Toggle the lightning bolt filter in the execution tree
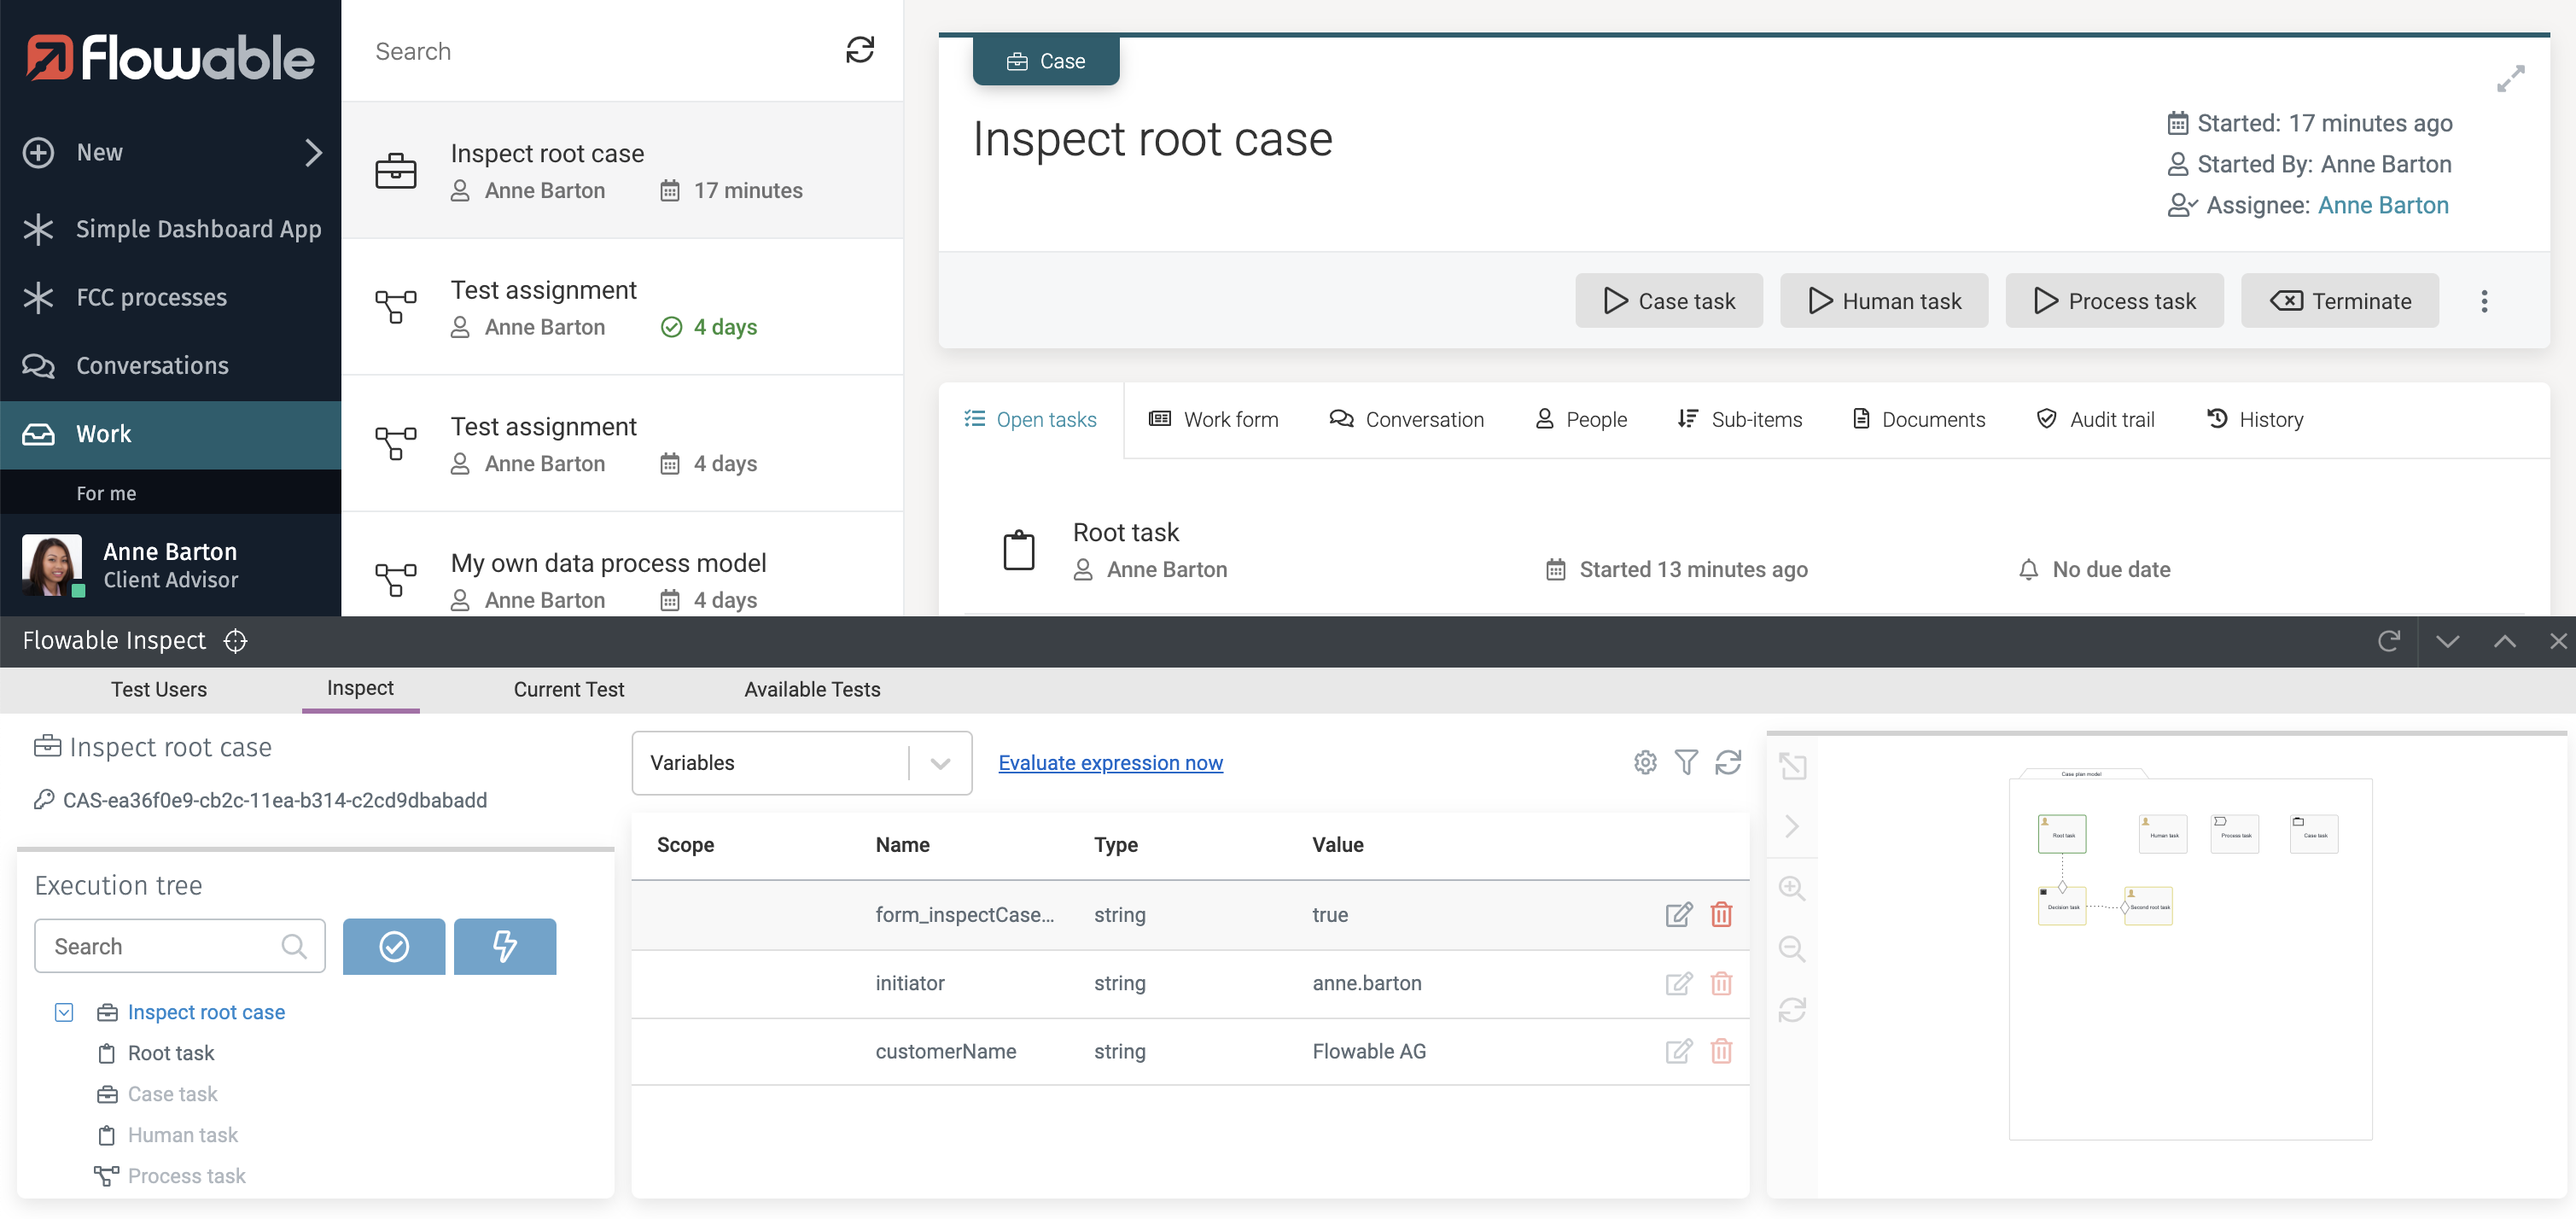 tap(505, 947)
